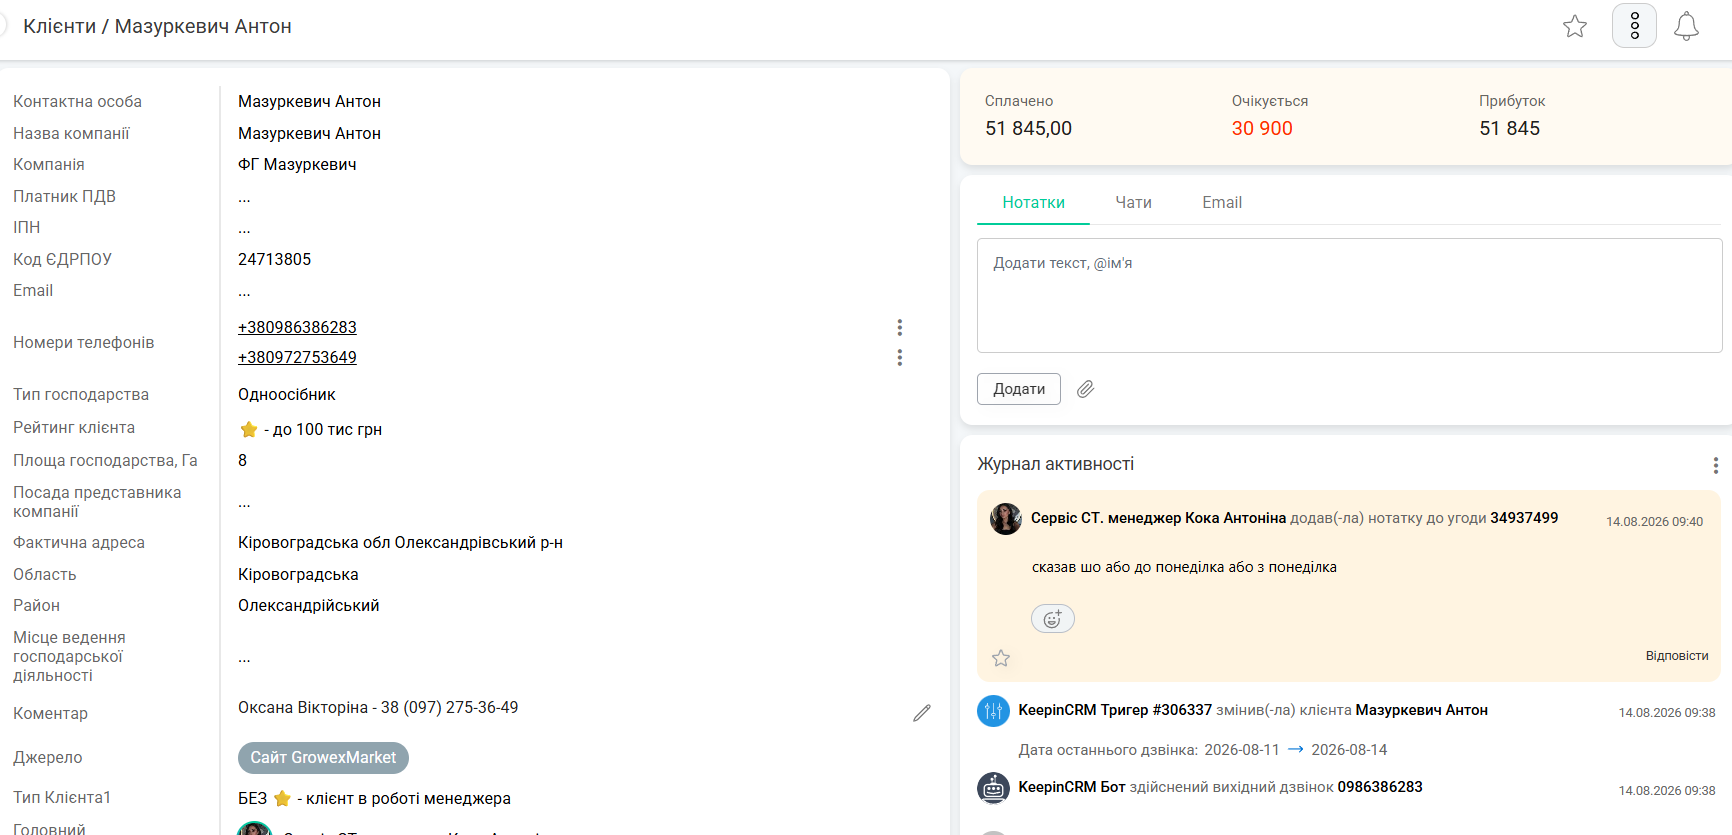1732x835 pixels.
Task: Click the farm area value 8
Action: tap(242, 460)
